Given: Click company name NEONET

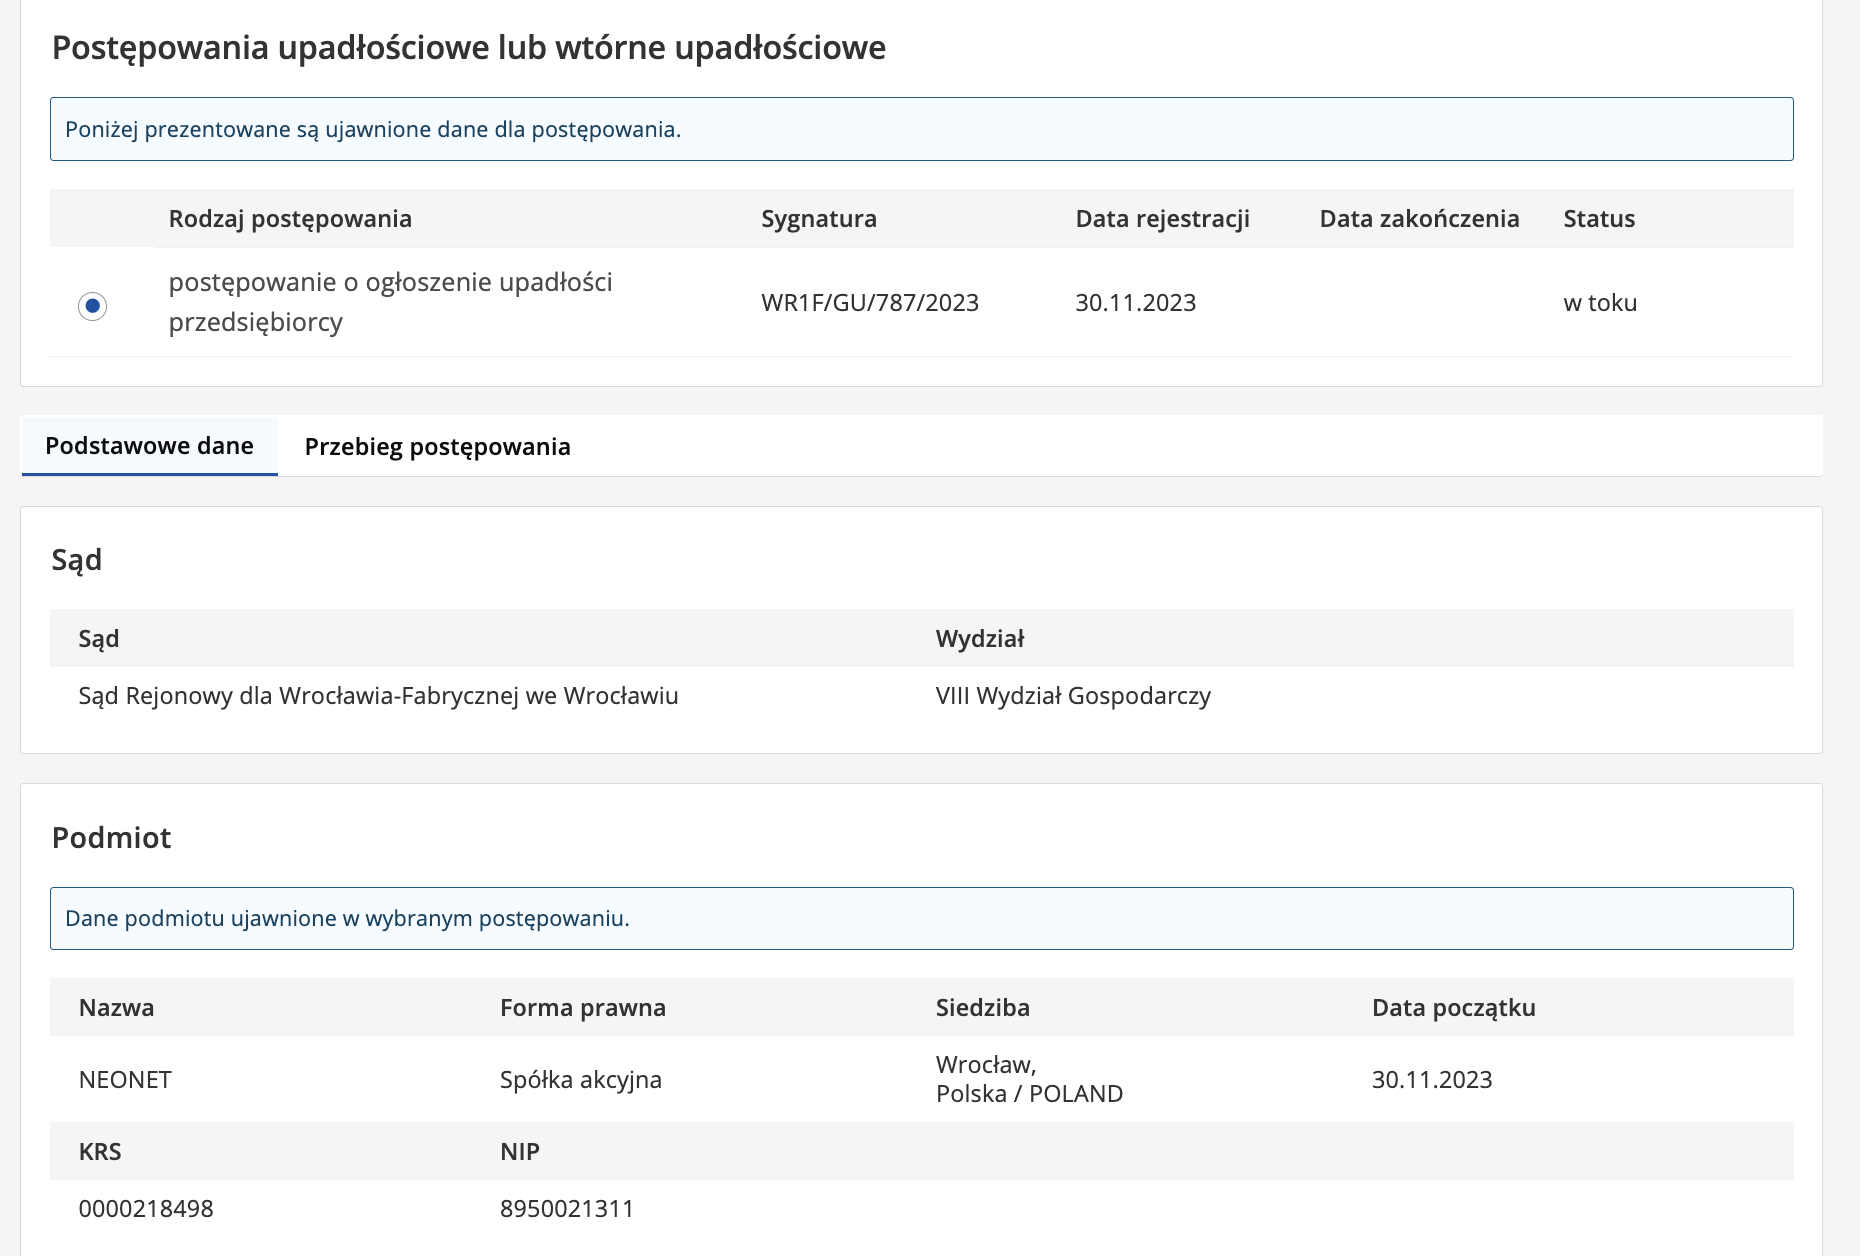Looking at the screenshot, I should pos(125,1080).
